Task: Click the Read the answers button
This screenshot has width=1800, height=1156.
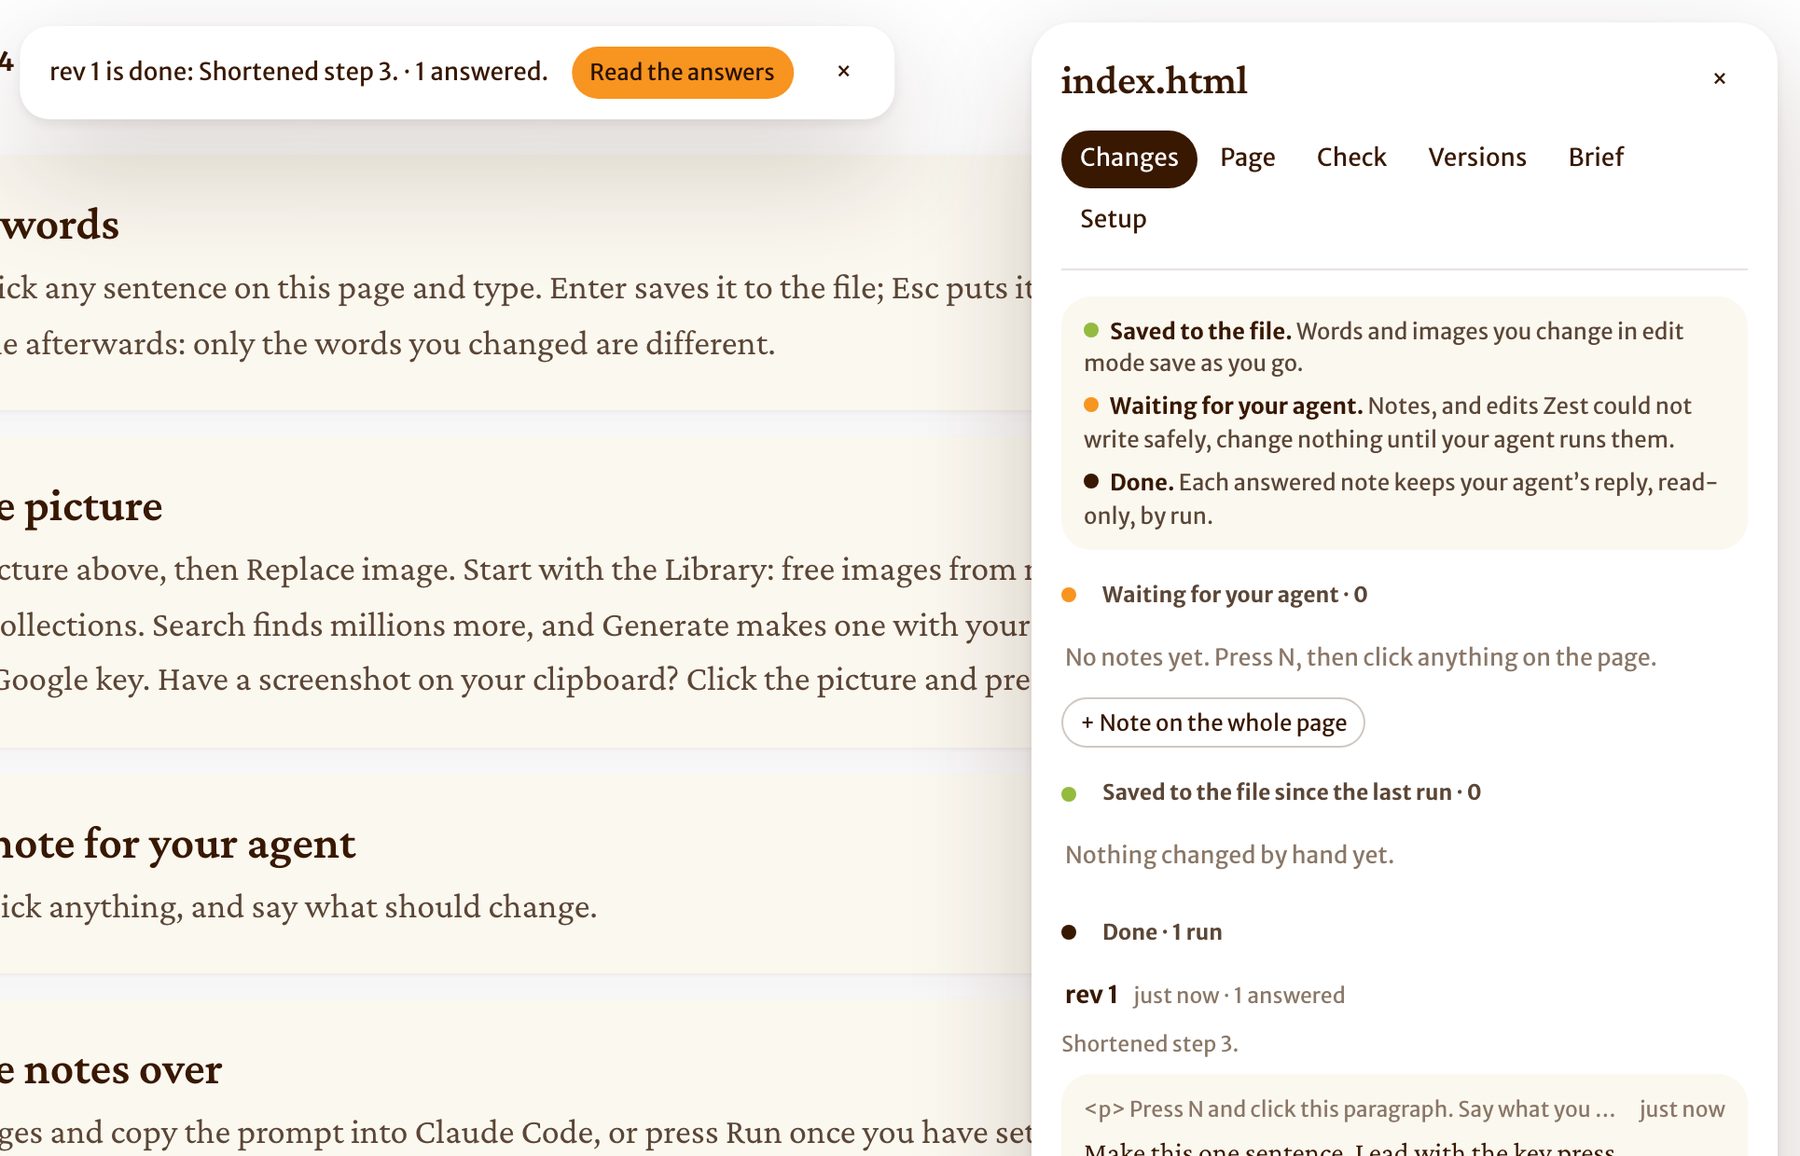Action: (x=682, y=72)
